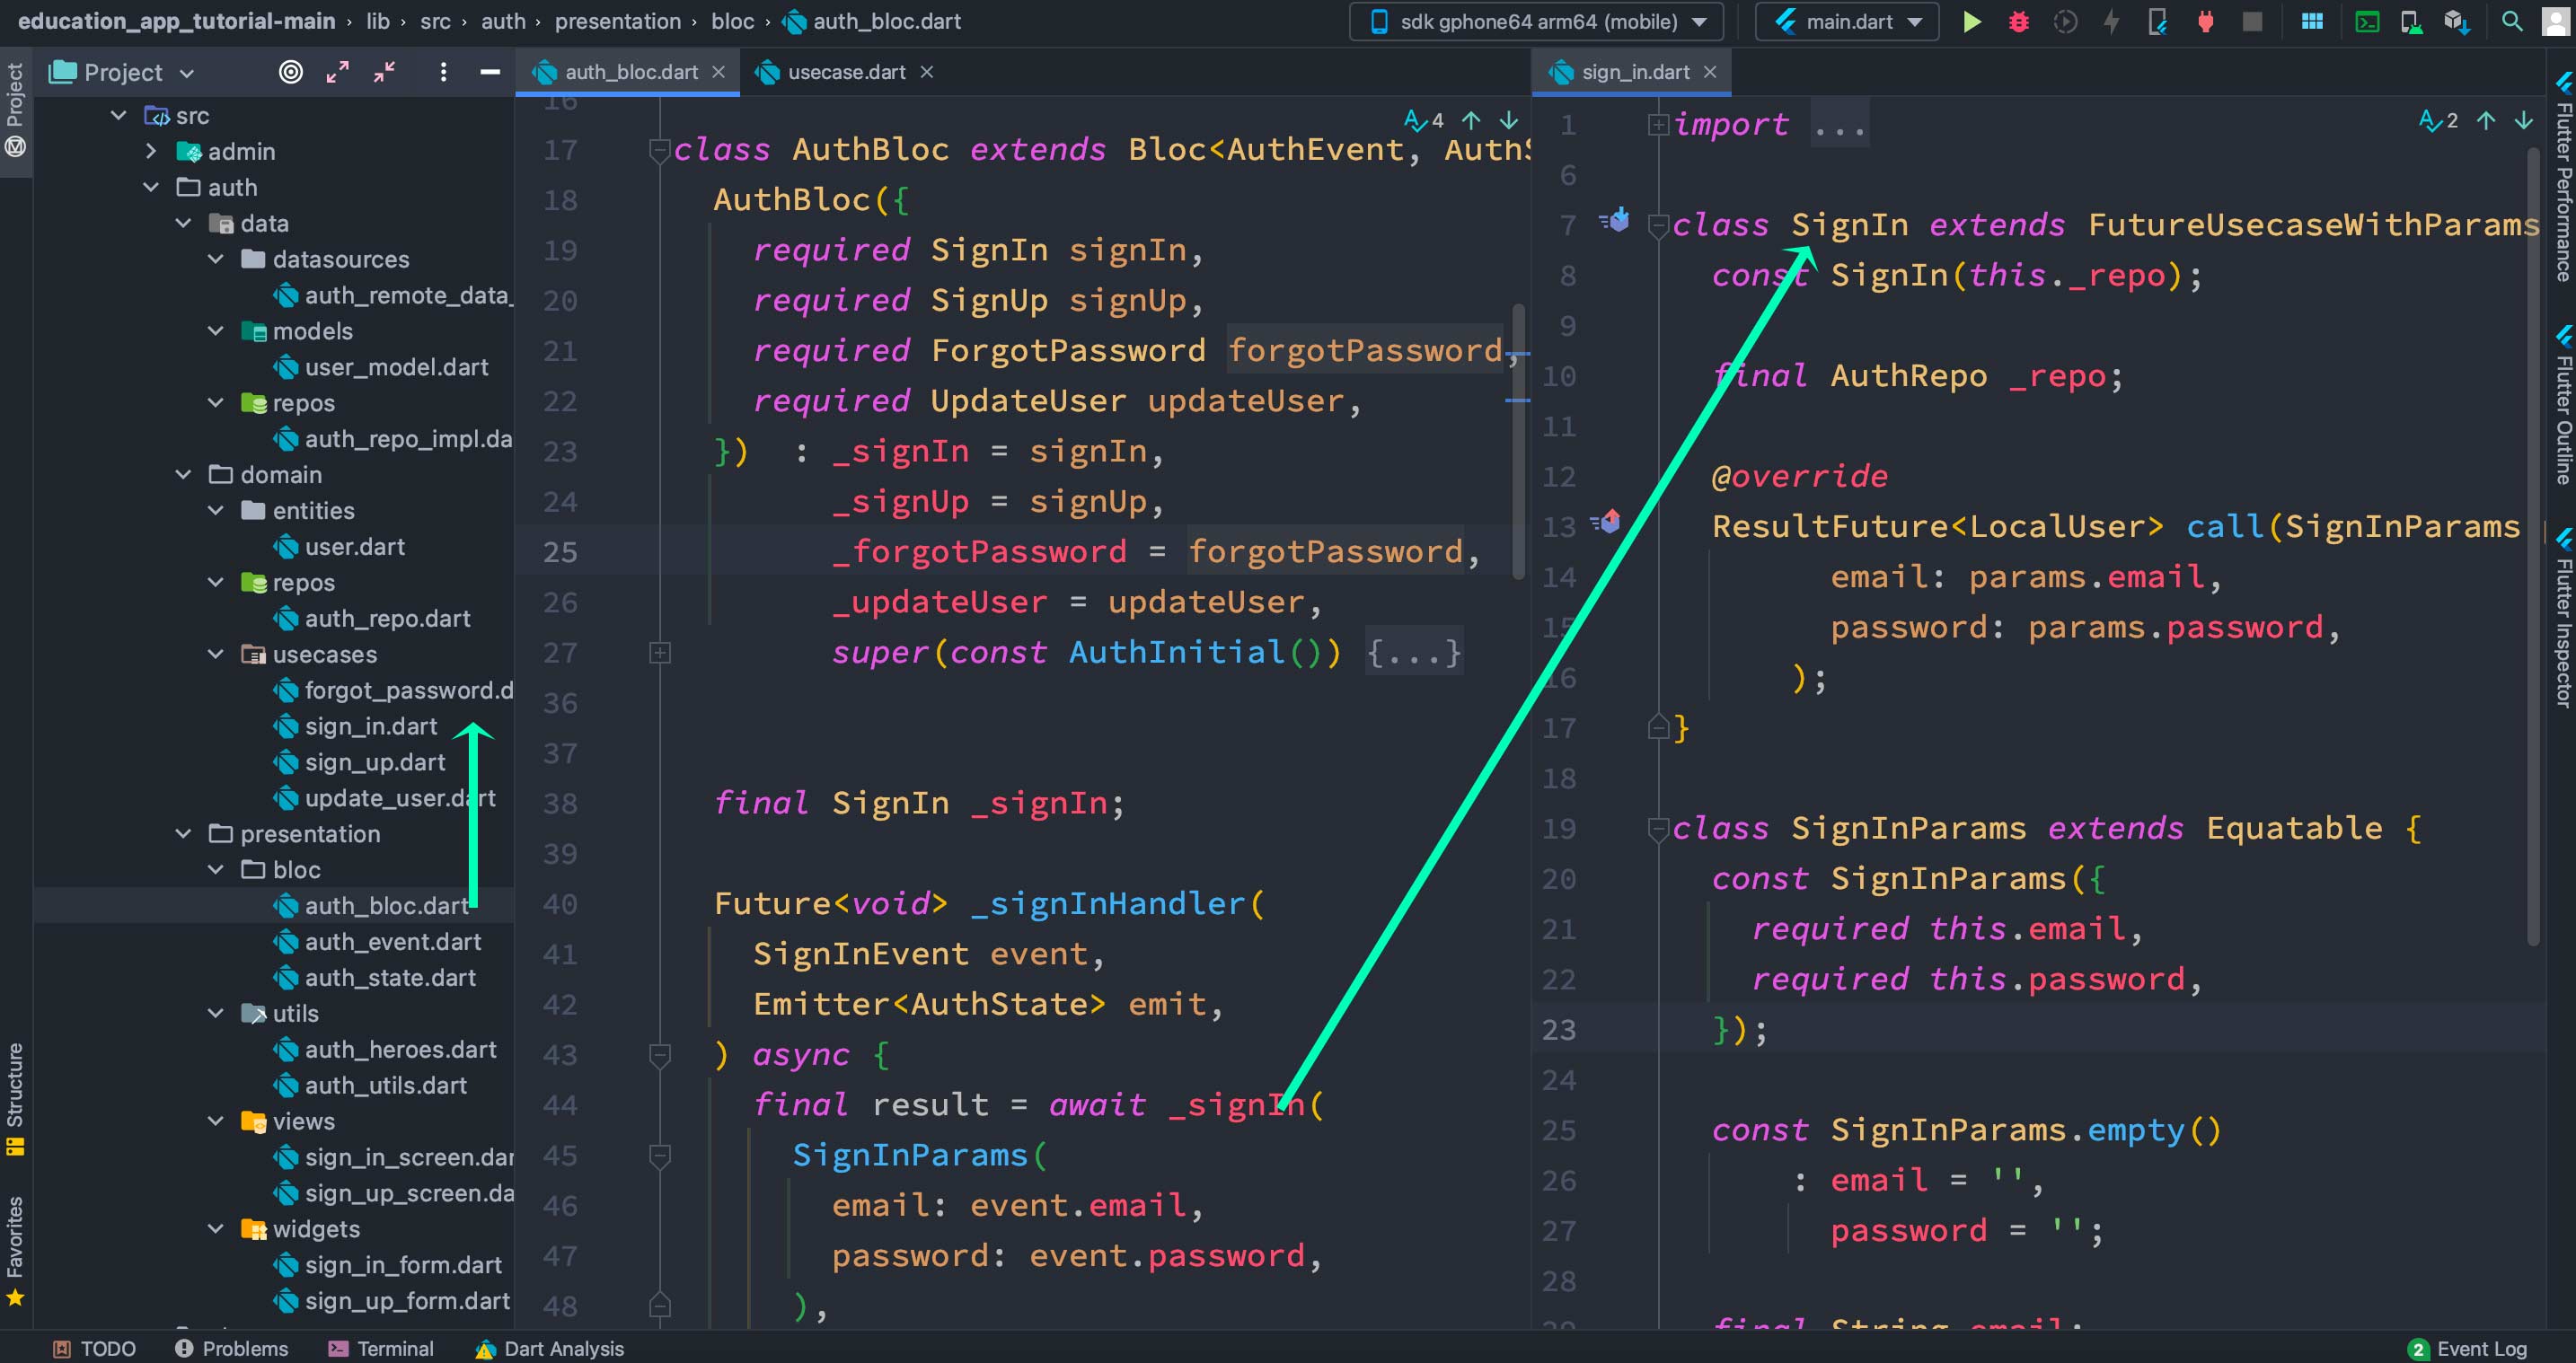The width and height of the screenshot is (2576, 1363).
Task: Open the TODO tool window
Action: point(94,1348)
